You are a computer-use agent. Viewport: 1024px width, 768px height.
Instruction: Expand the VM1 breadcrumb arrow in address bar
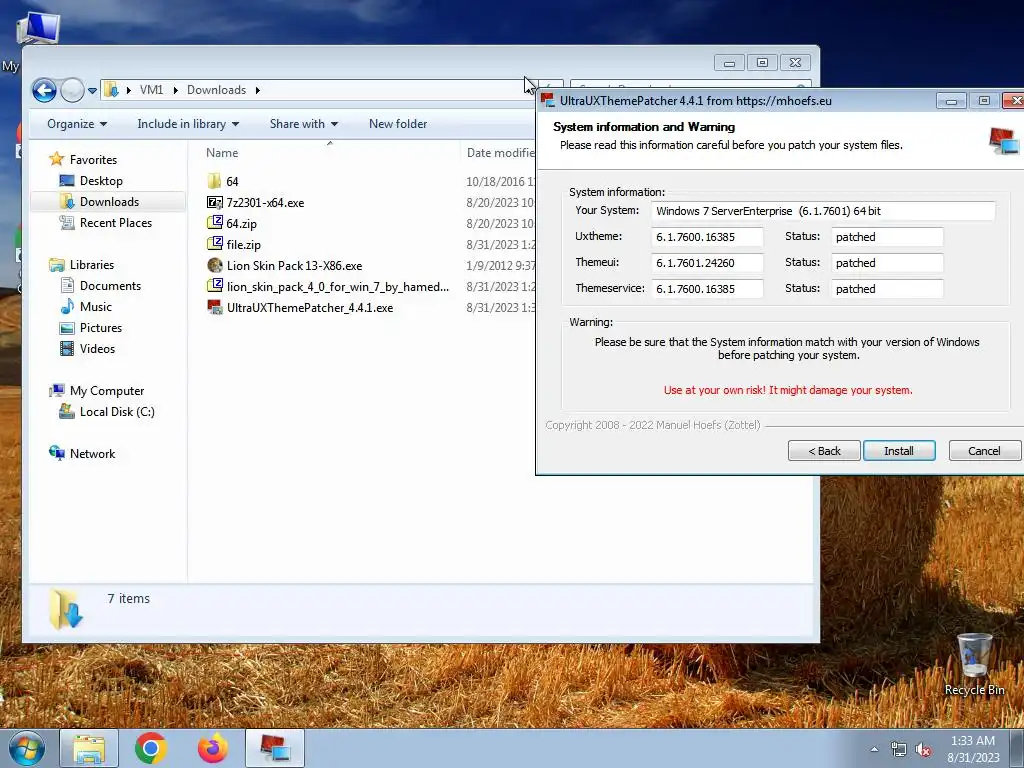176,90
